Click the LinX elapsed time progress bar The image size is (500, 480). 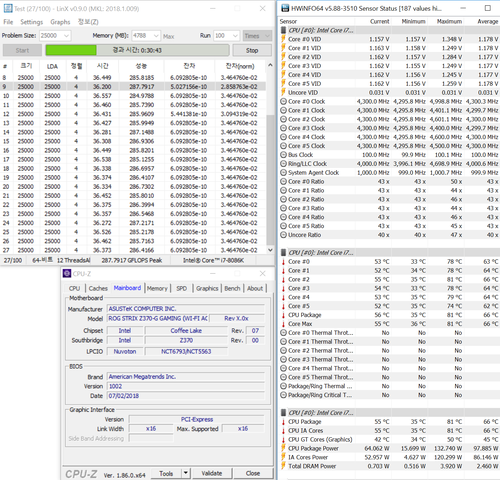pyautogui.click(x=137, y=50)
